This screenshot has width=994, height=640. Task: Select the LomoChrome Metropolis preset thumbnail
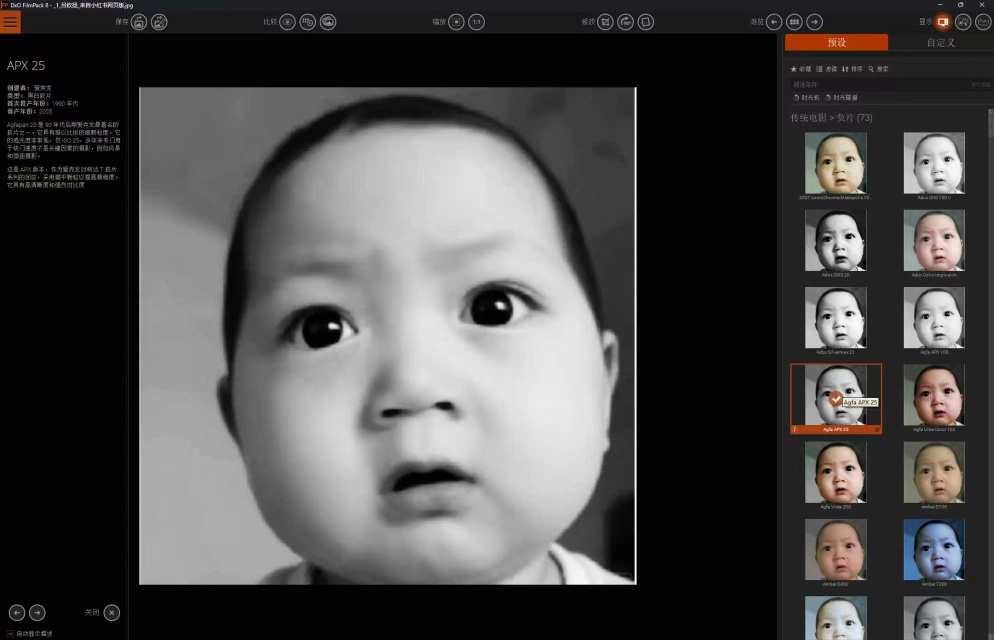pos(836,163)
